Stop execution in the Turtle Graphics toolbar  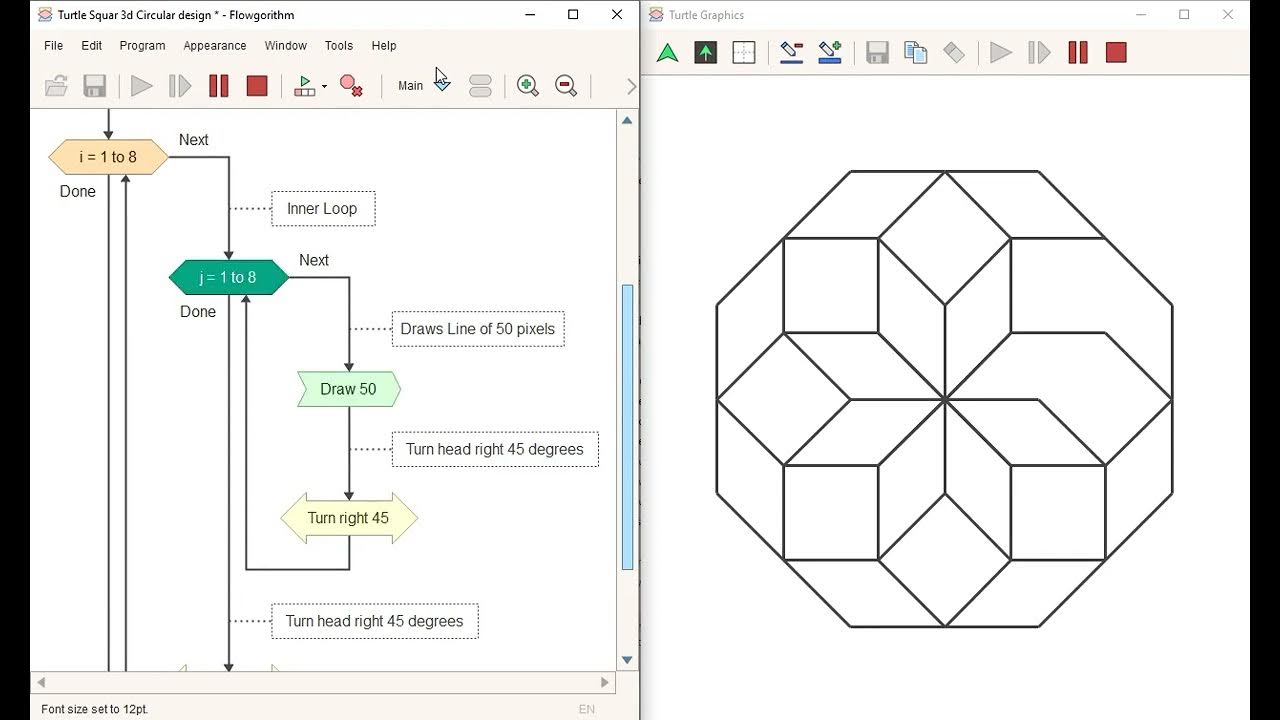pyautogui.click(x=1117, y=53)
